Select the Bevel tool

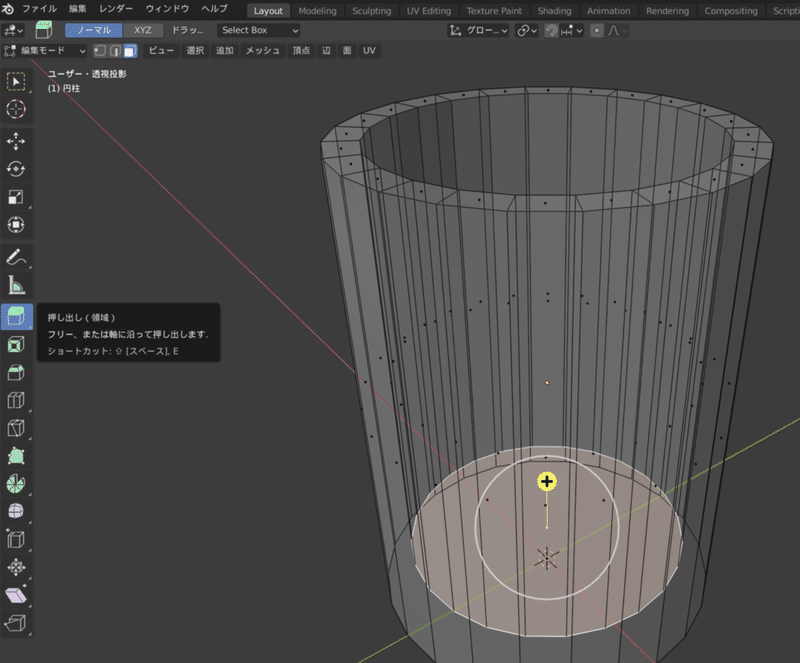(x=16, y=373)
